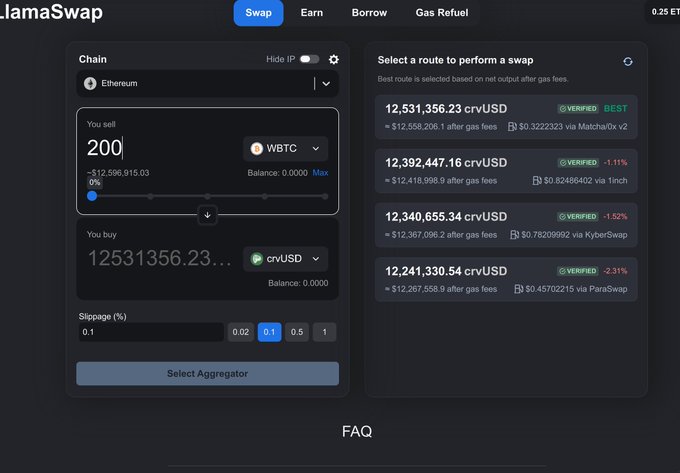This screenshot has height=473, width=680.
Task: Set slippage to 0.02 percent
Action: click(x=241, y=332)
